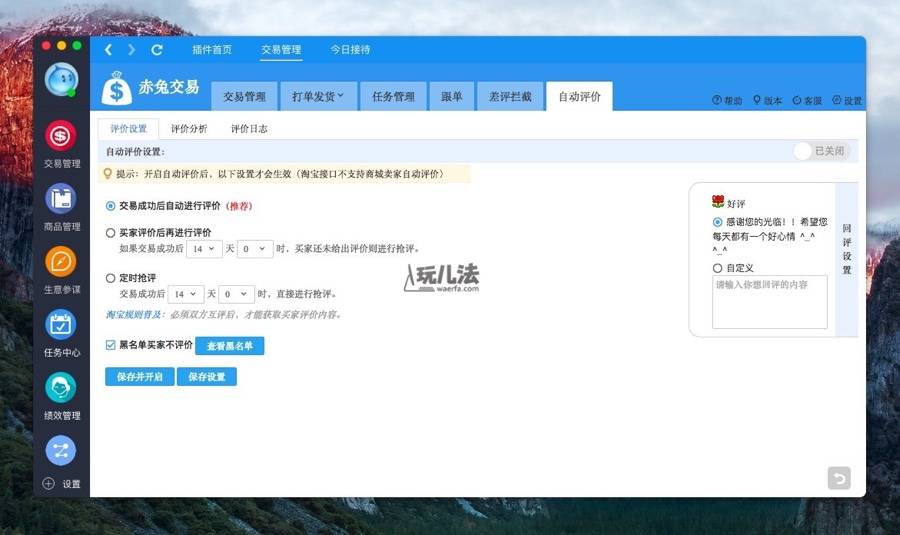Expand the 打单发货 dropdown tab
Screen dimensions: 900x535
[x=318, y=96]
